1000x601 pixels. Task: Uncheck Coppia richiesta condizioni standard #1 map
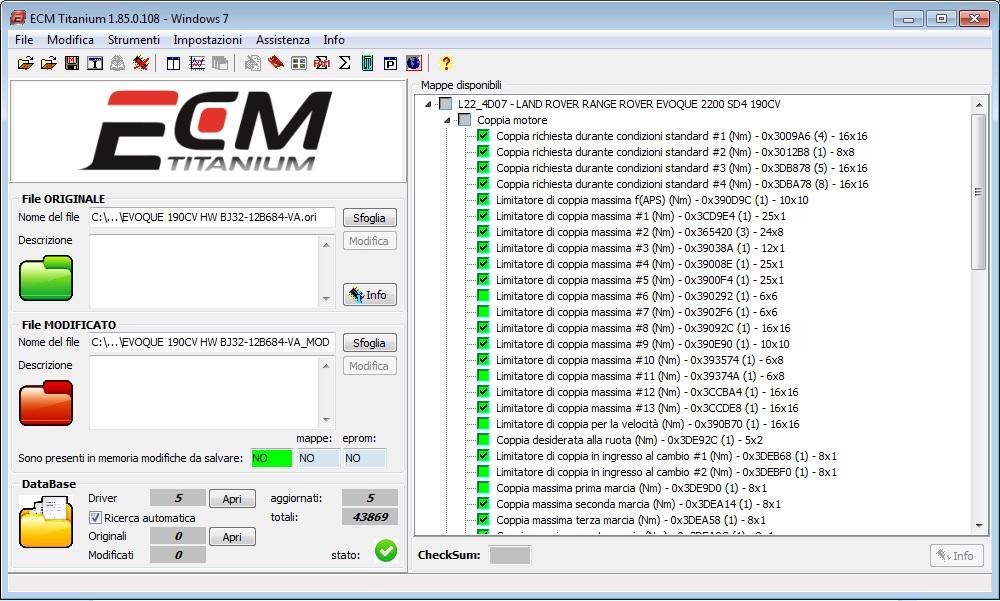(483, 136)
